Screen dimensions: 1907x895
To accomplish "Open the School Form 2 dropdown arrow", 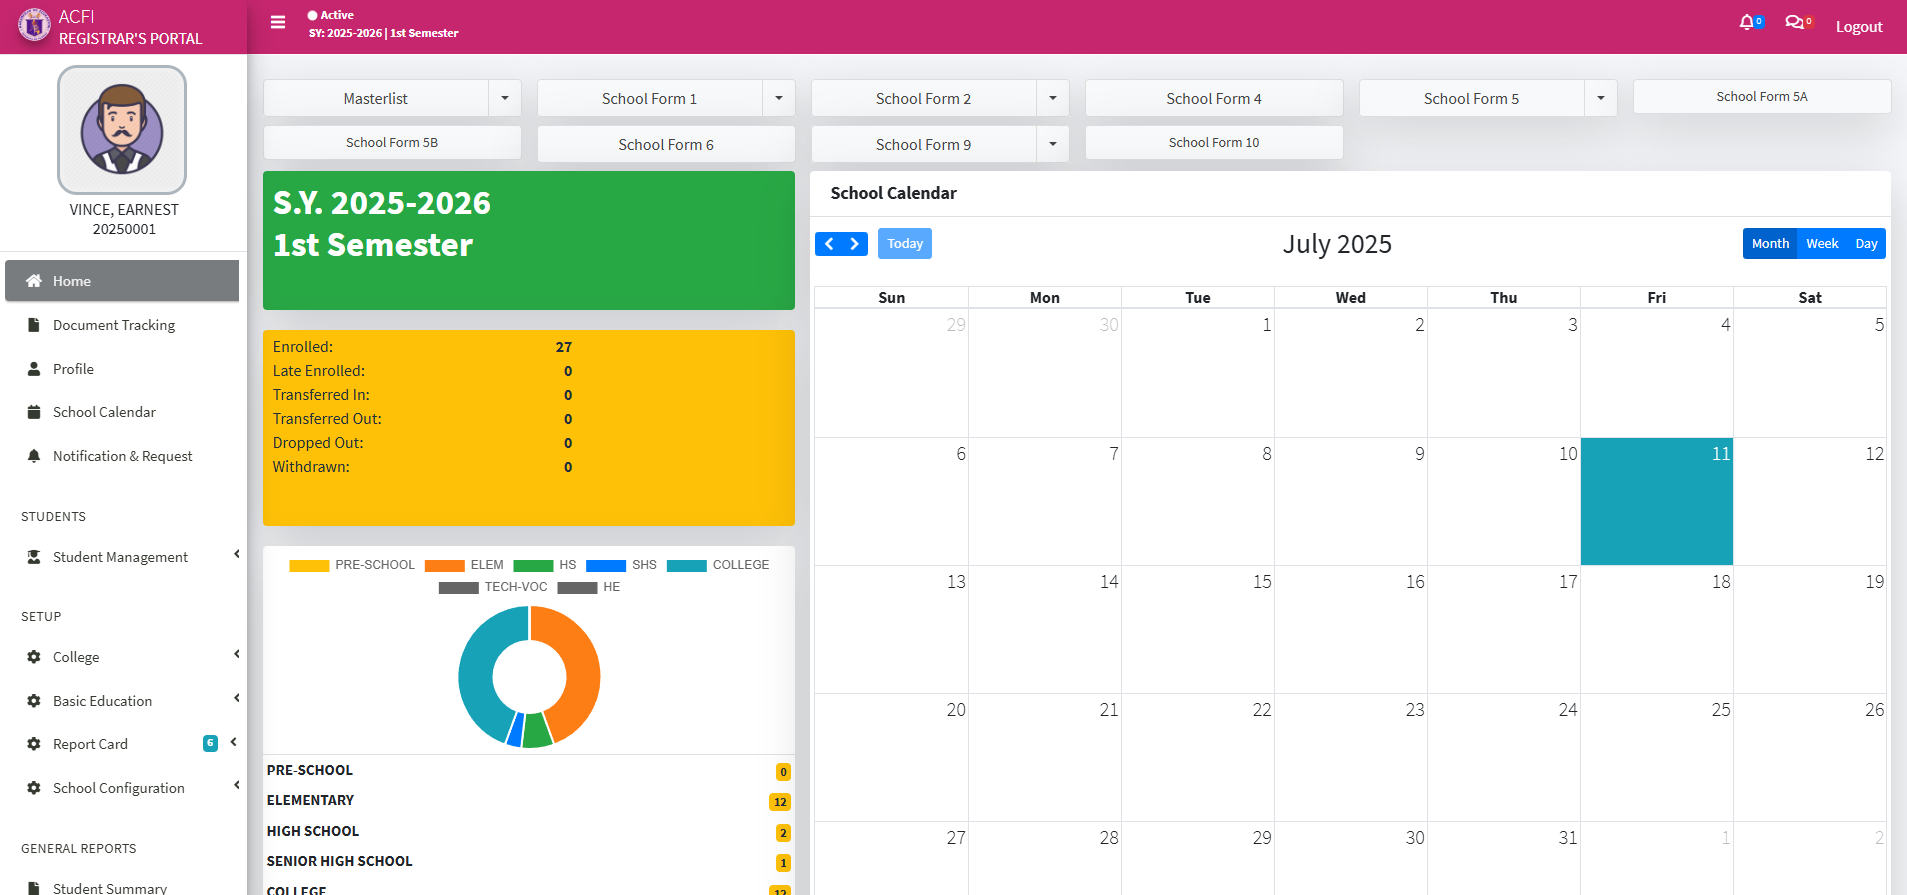I will point(1053,98).
